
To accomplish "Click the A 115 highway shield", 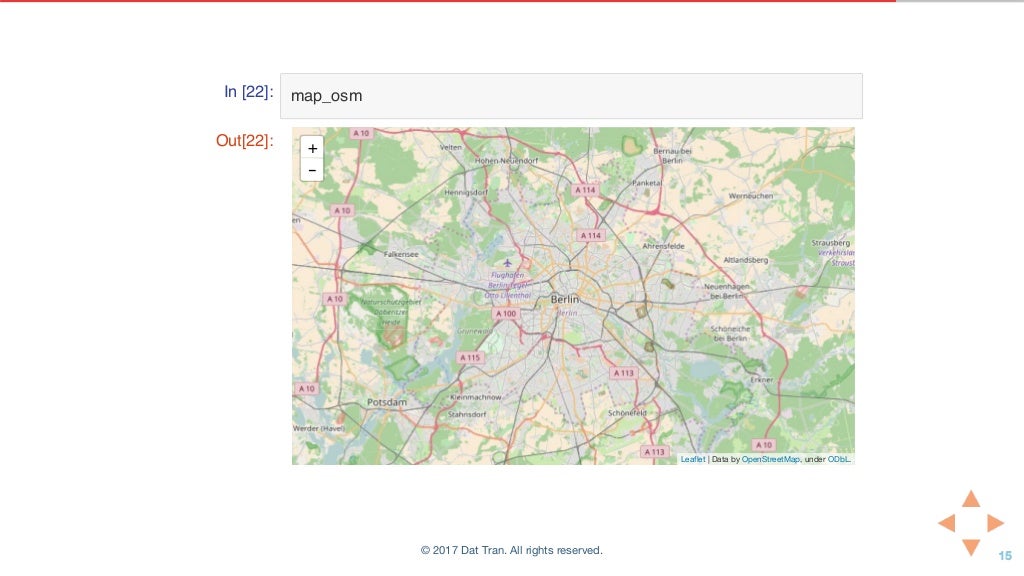I will 470,357.
